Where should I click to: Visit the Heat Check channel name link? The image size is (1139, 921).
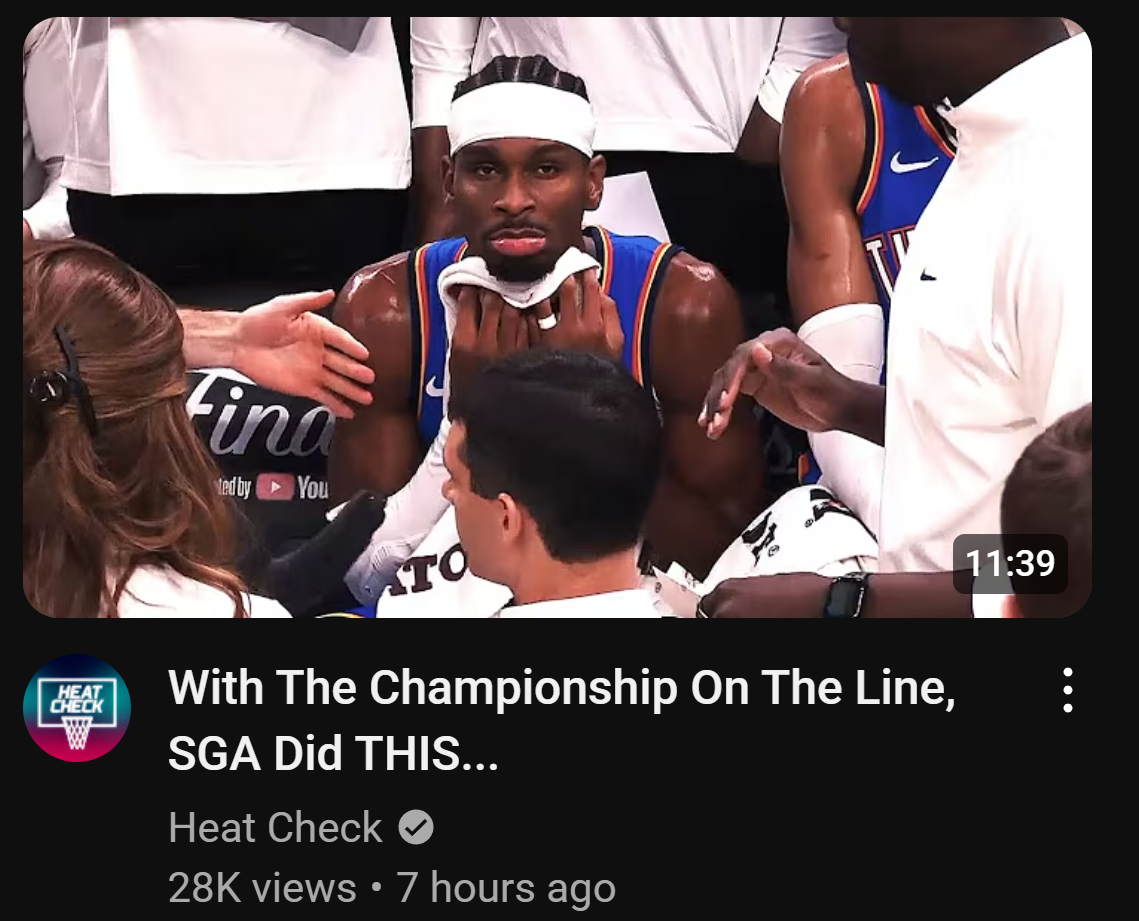pos(275,827)
